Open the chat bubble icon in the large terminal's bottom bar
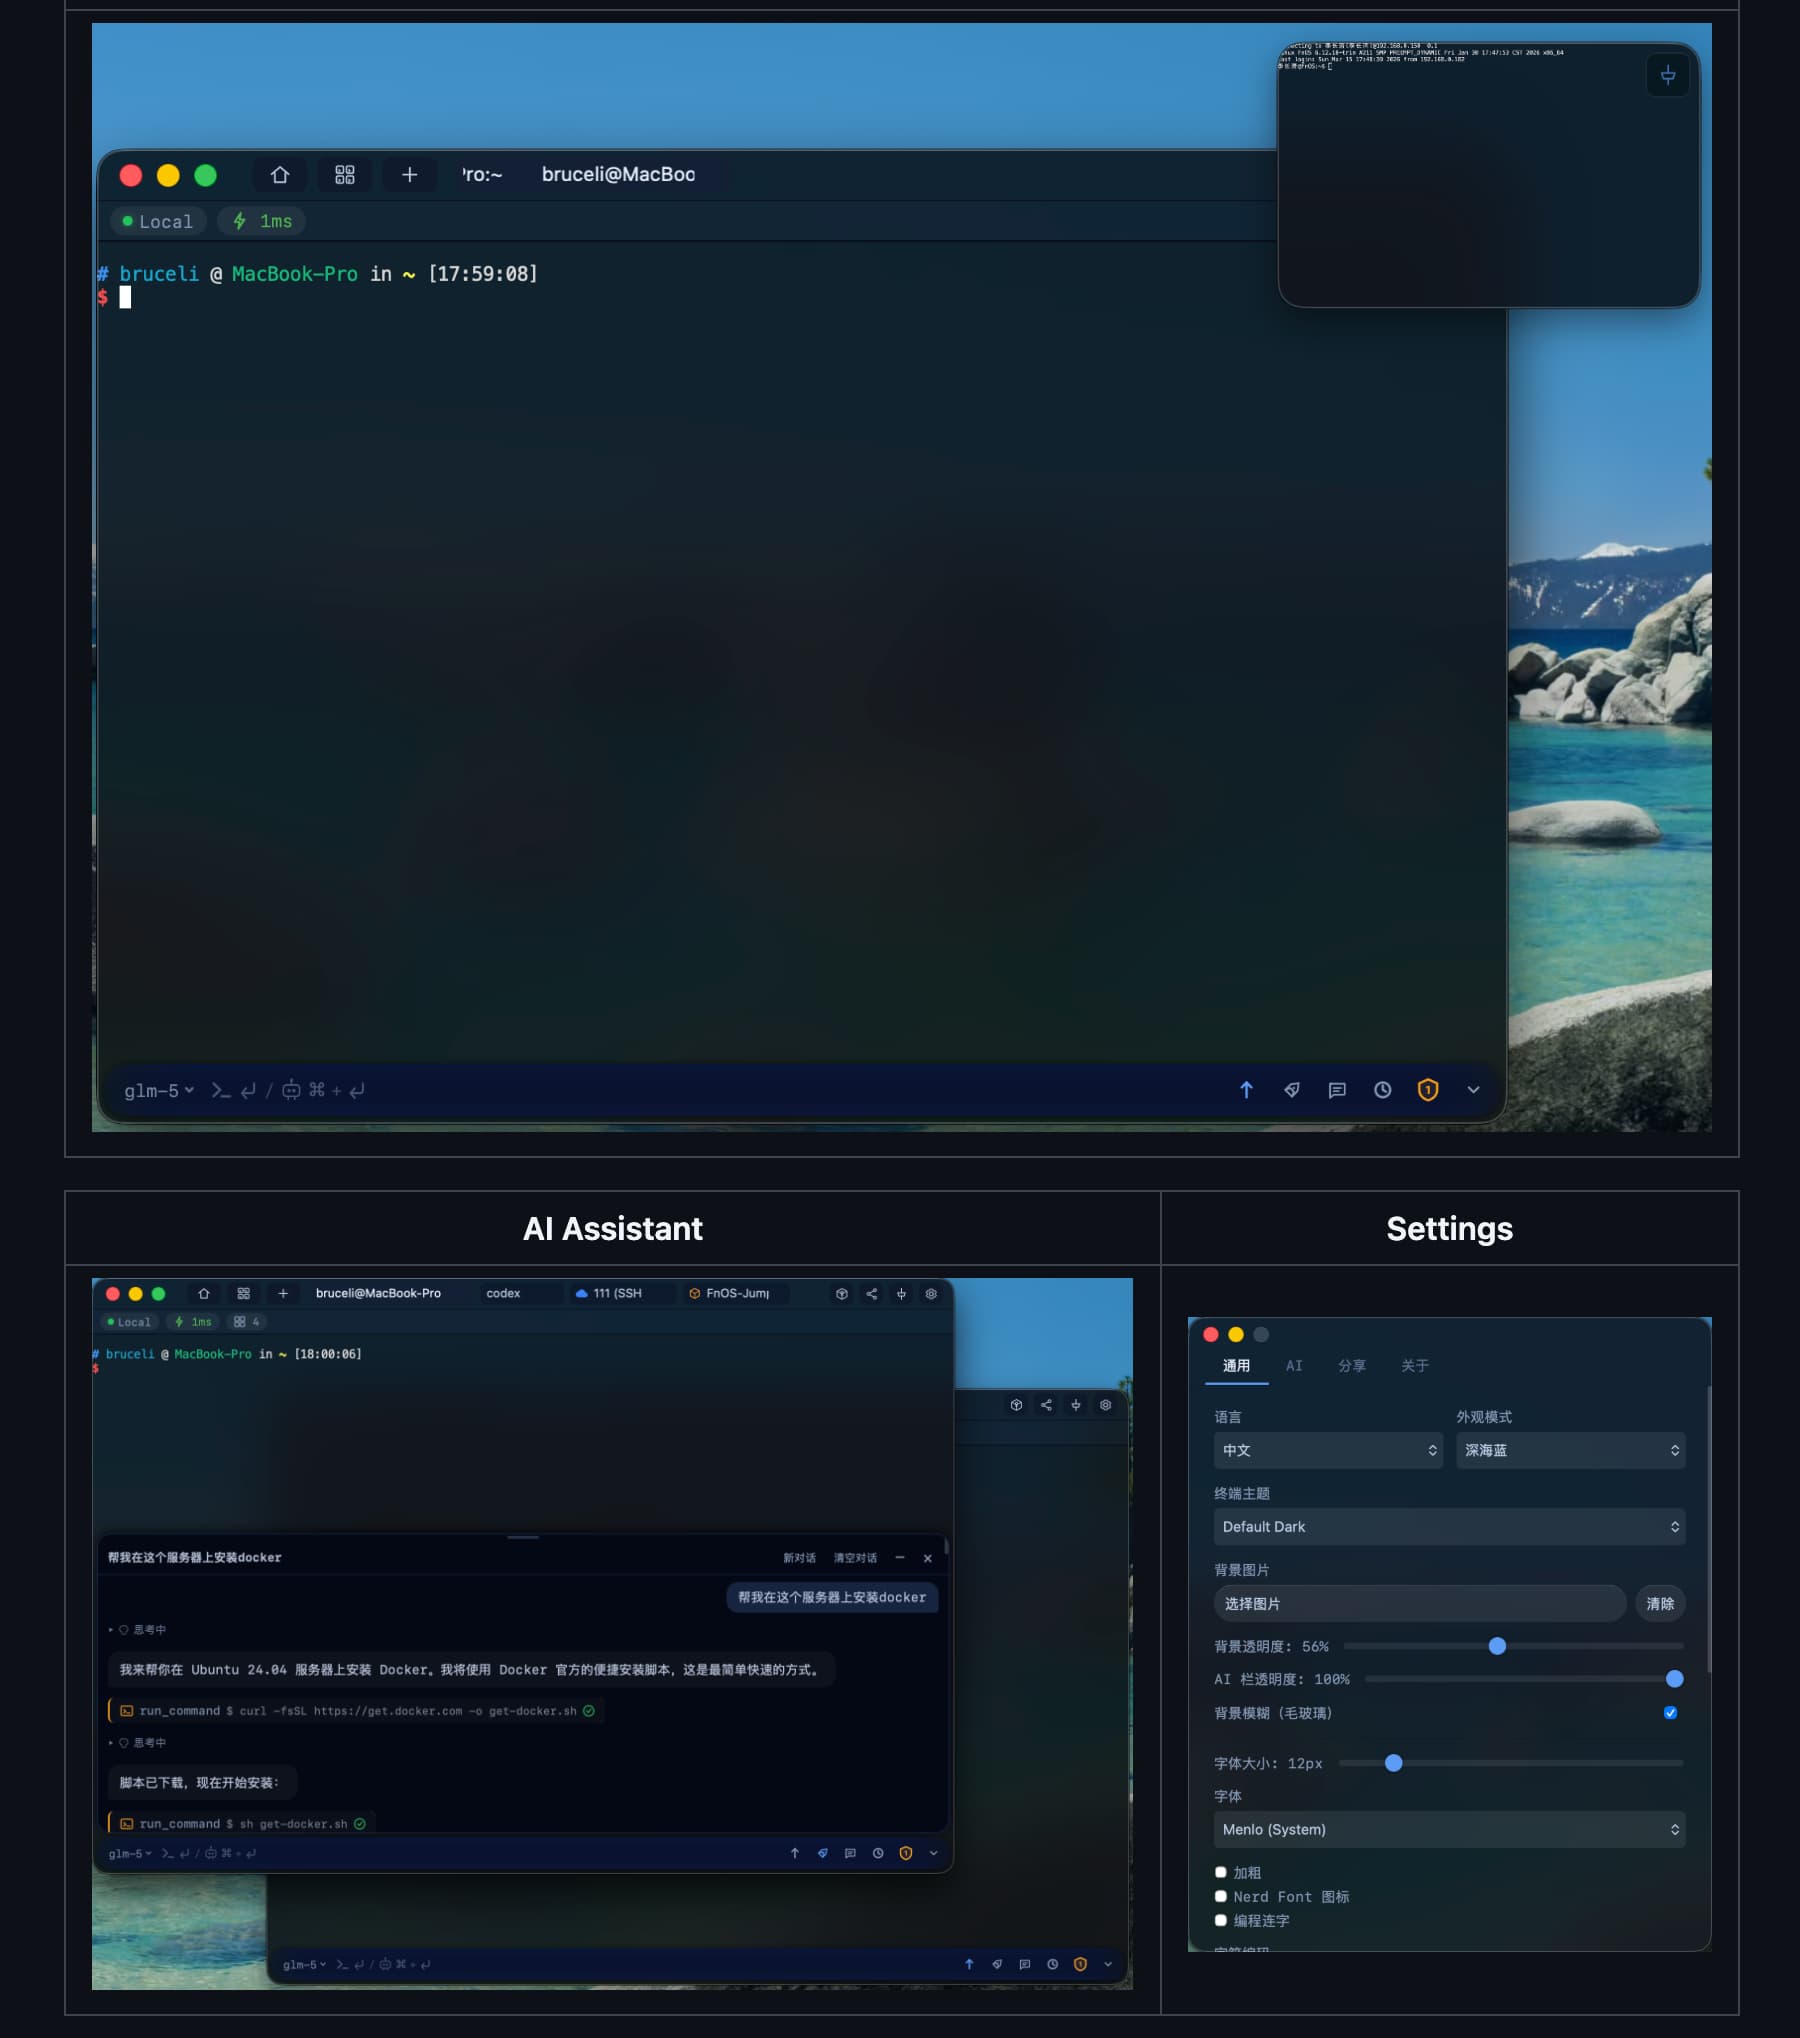1800x2038 pixels. pyautogui.click(x=1337, y=1090)
